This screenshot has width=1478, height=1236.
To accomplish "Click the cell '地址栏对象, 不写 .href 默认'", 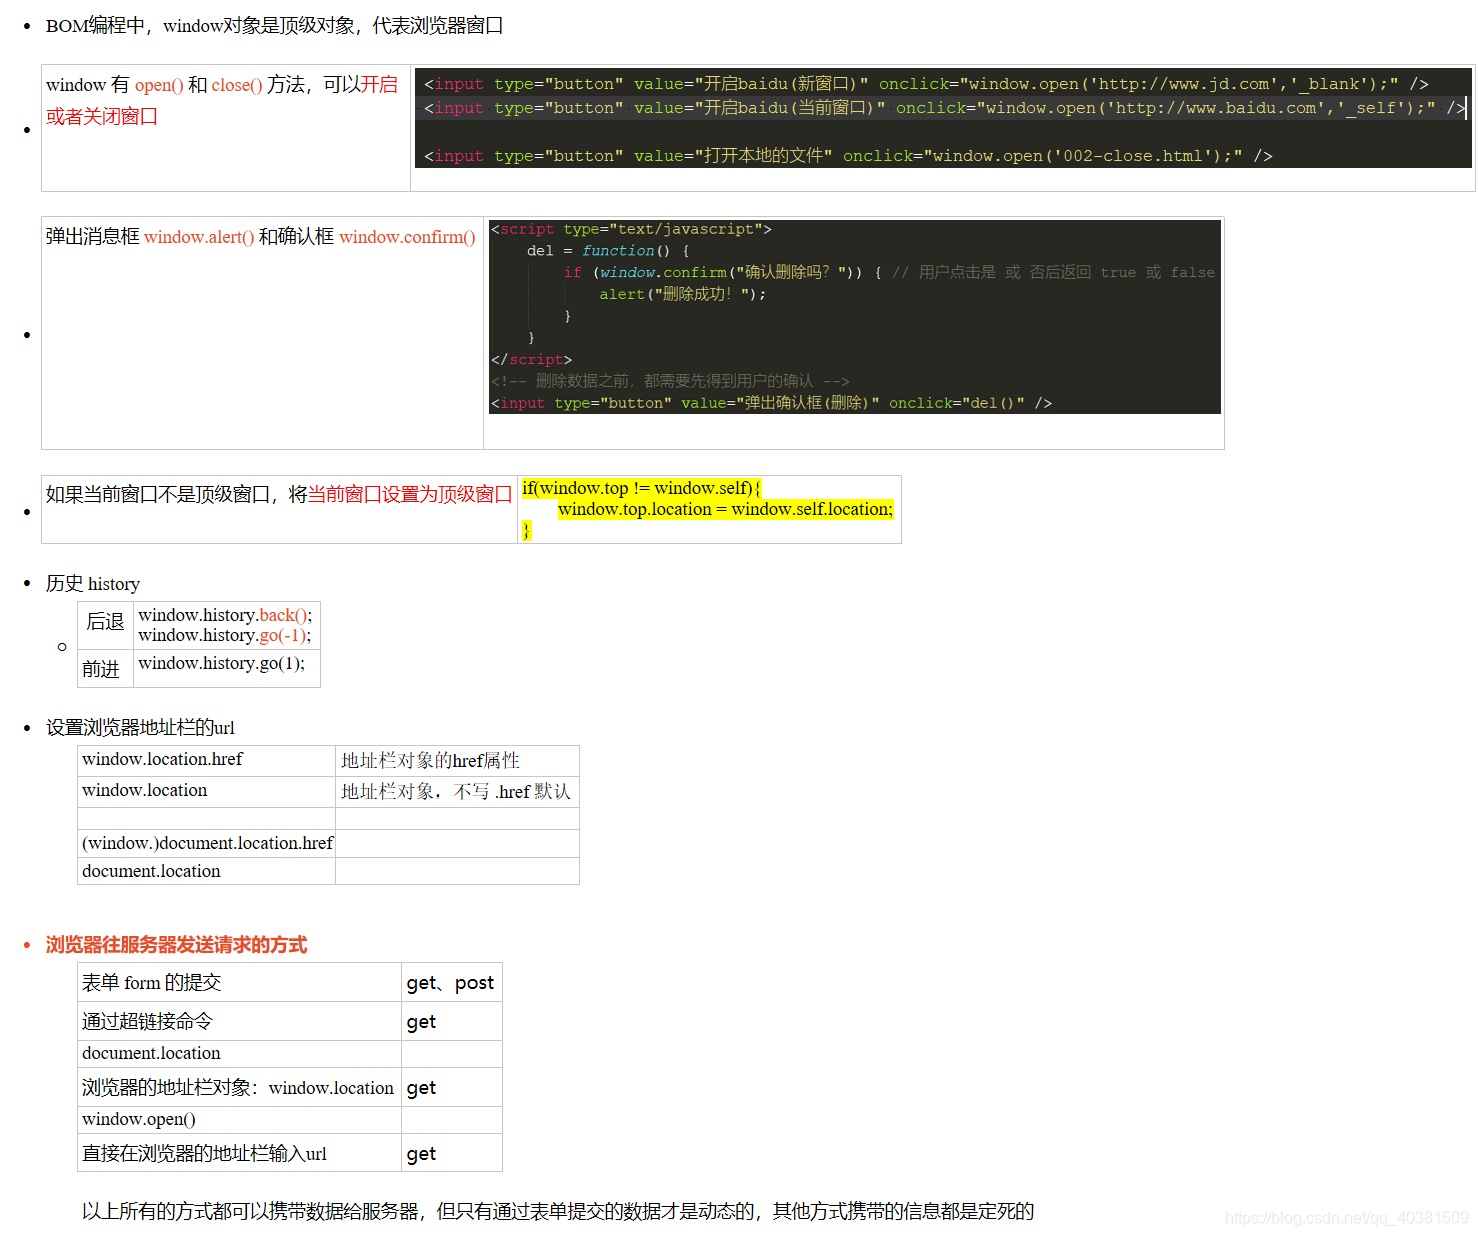I will (456, 792).
